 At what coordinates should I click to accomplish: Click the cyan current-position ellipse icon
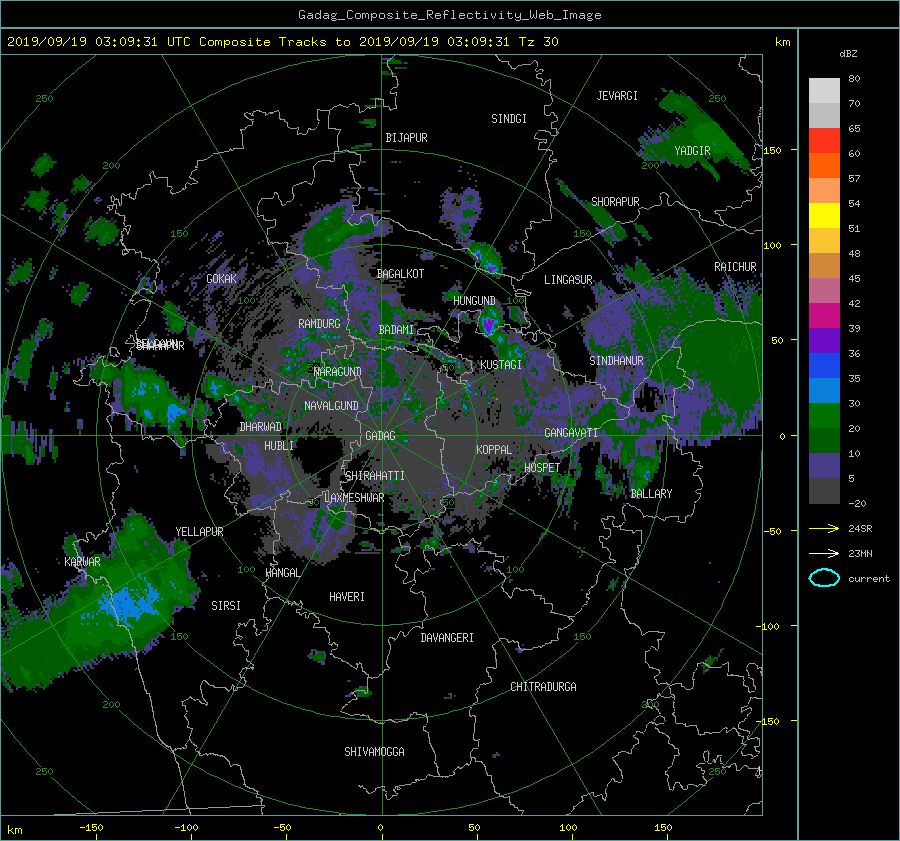[824, 578]
